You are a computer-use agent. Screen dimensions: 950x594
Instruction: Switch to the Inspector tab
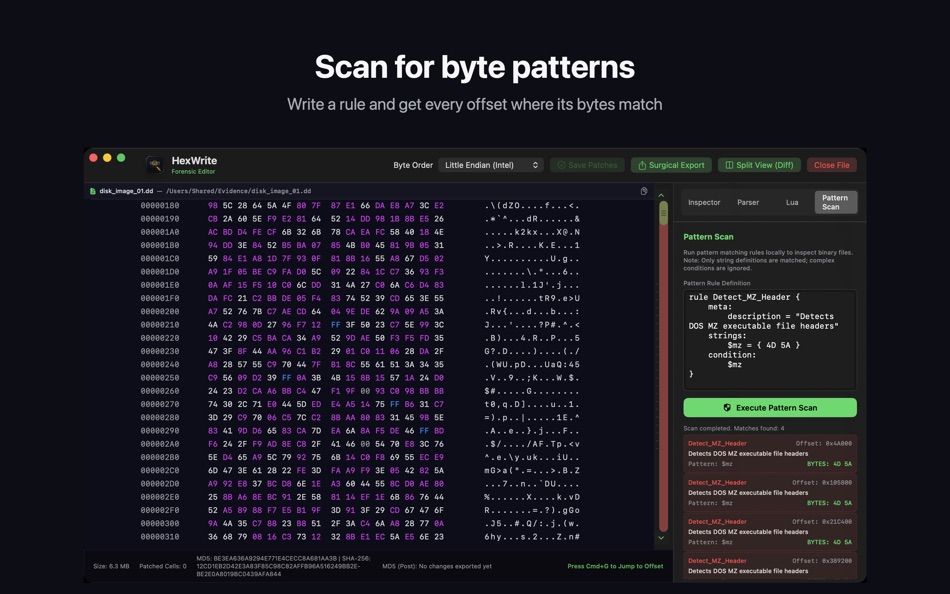pyautogui.click(x=704, y=202)
